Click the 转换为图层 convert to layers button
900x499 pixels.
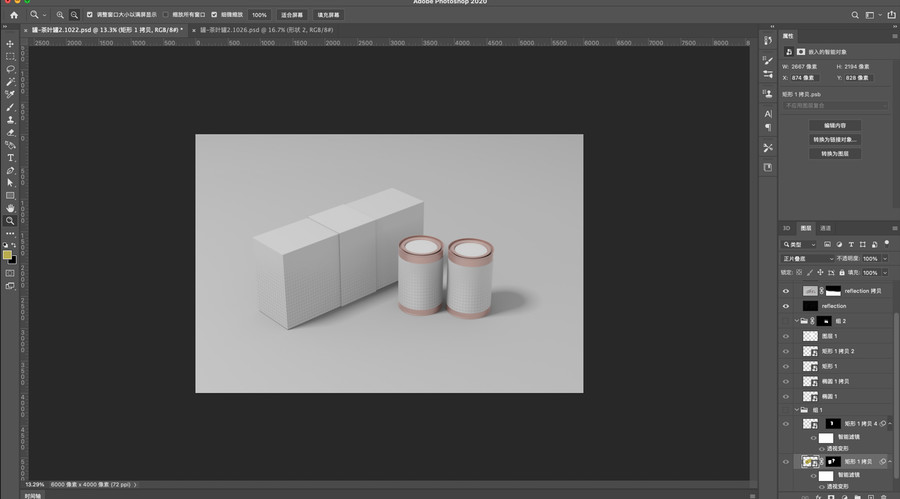click(835, 154)
